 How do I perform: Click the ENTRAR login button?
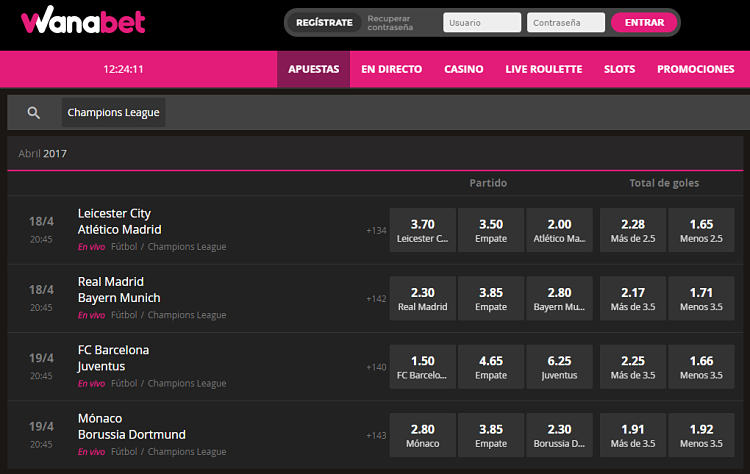[644, 22]
